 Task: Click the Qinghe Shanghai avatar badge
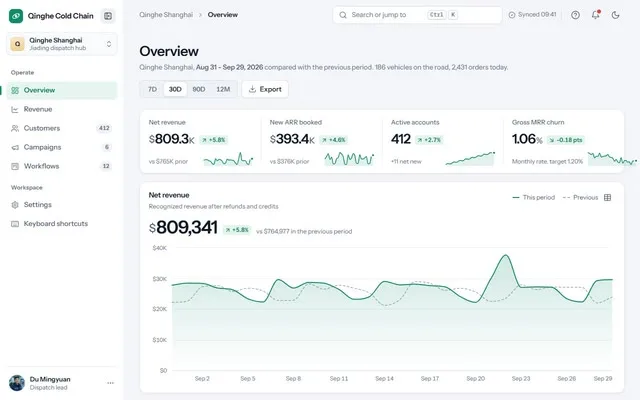click(x=18, y=44)
